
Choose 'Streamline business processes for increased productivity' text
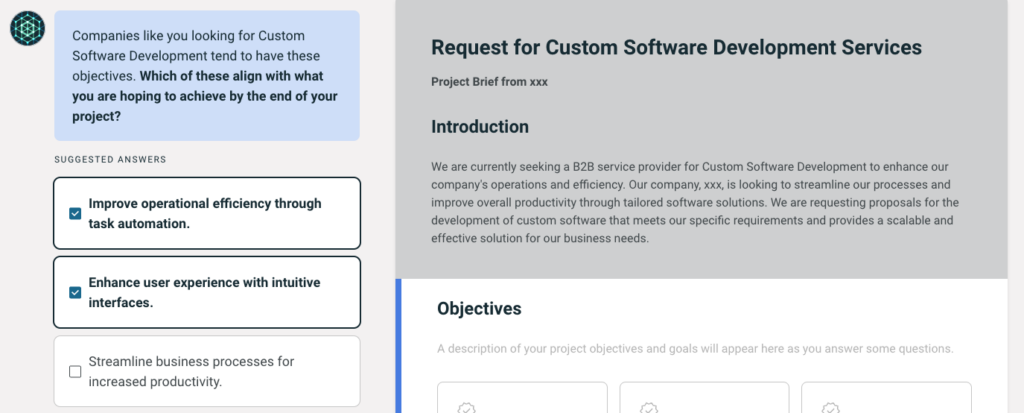[x=190, y=371]
